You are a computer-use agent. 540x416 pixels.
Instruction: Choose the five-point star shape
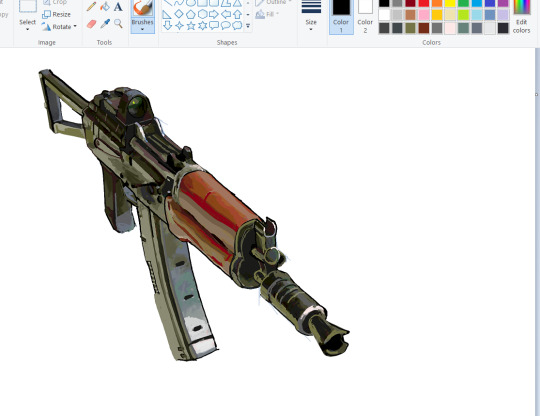[x=191, y=25]
